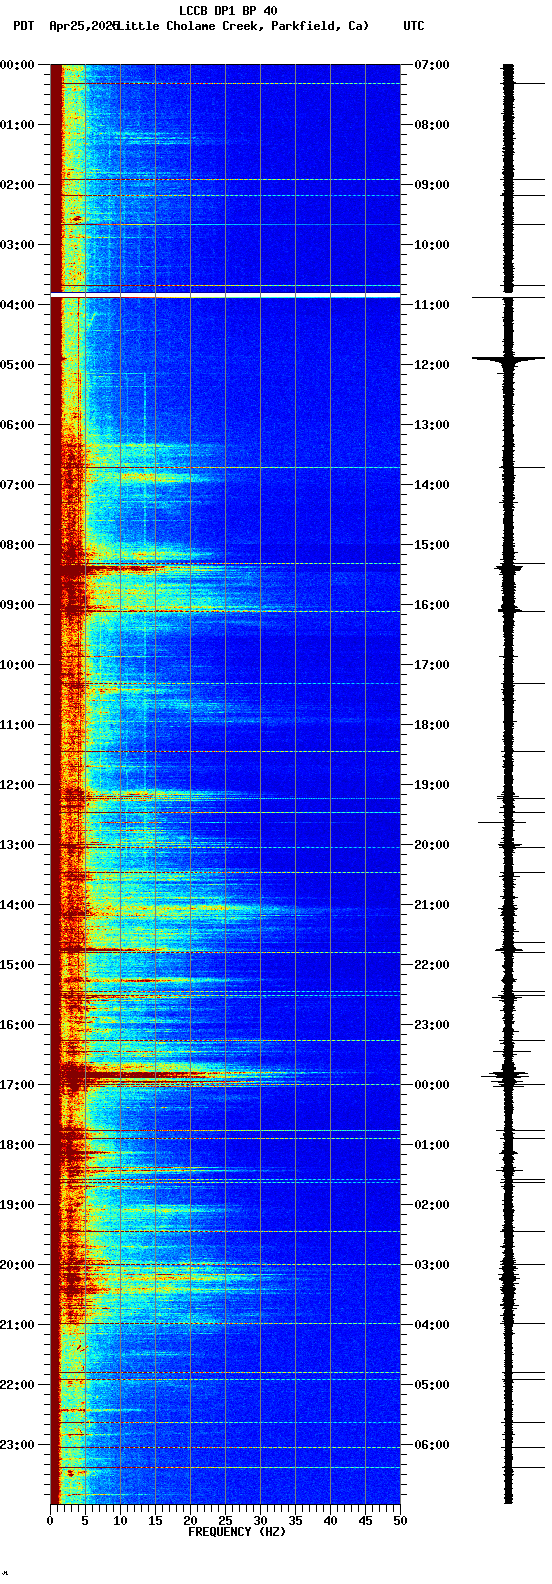Click the "09:00" label on the UTC axis
The image size is (552, 1584).
(x=432, y=185)
